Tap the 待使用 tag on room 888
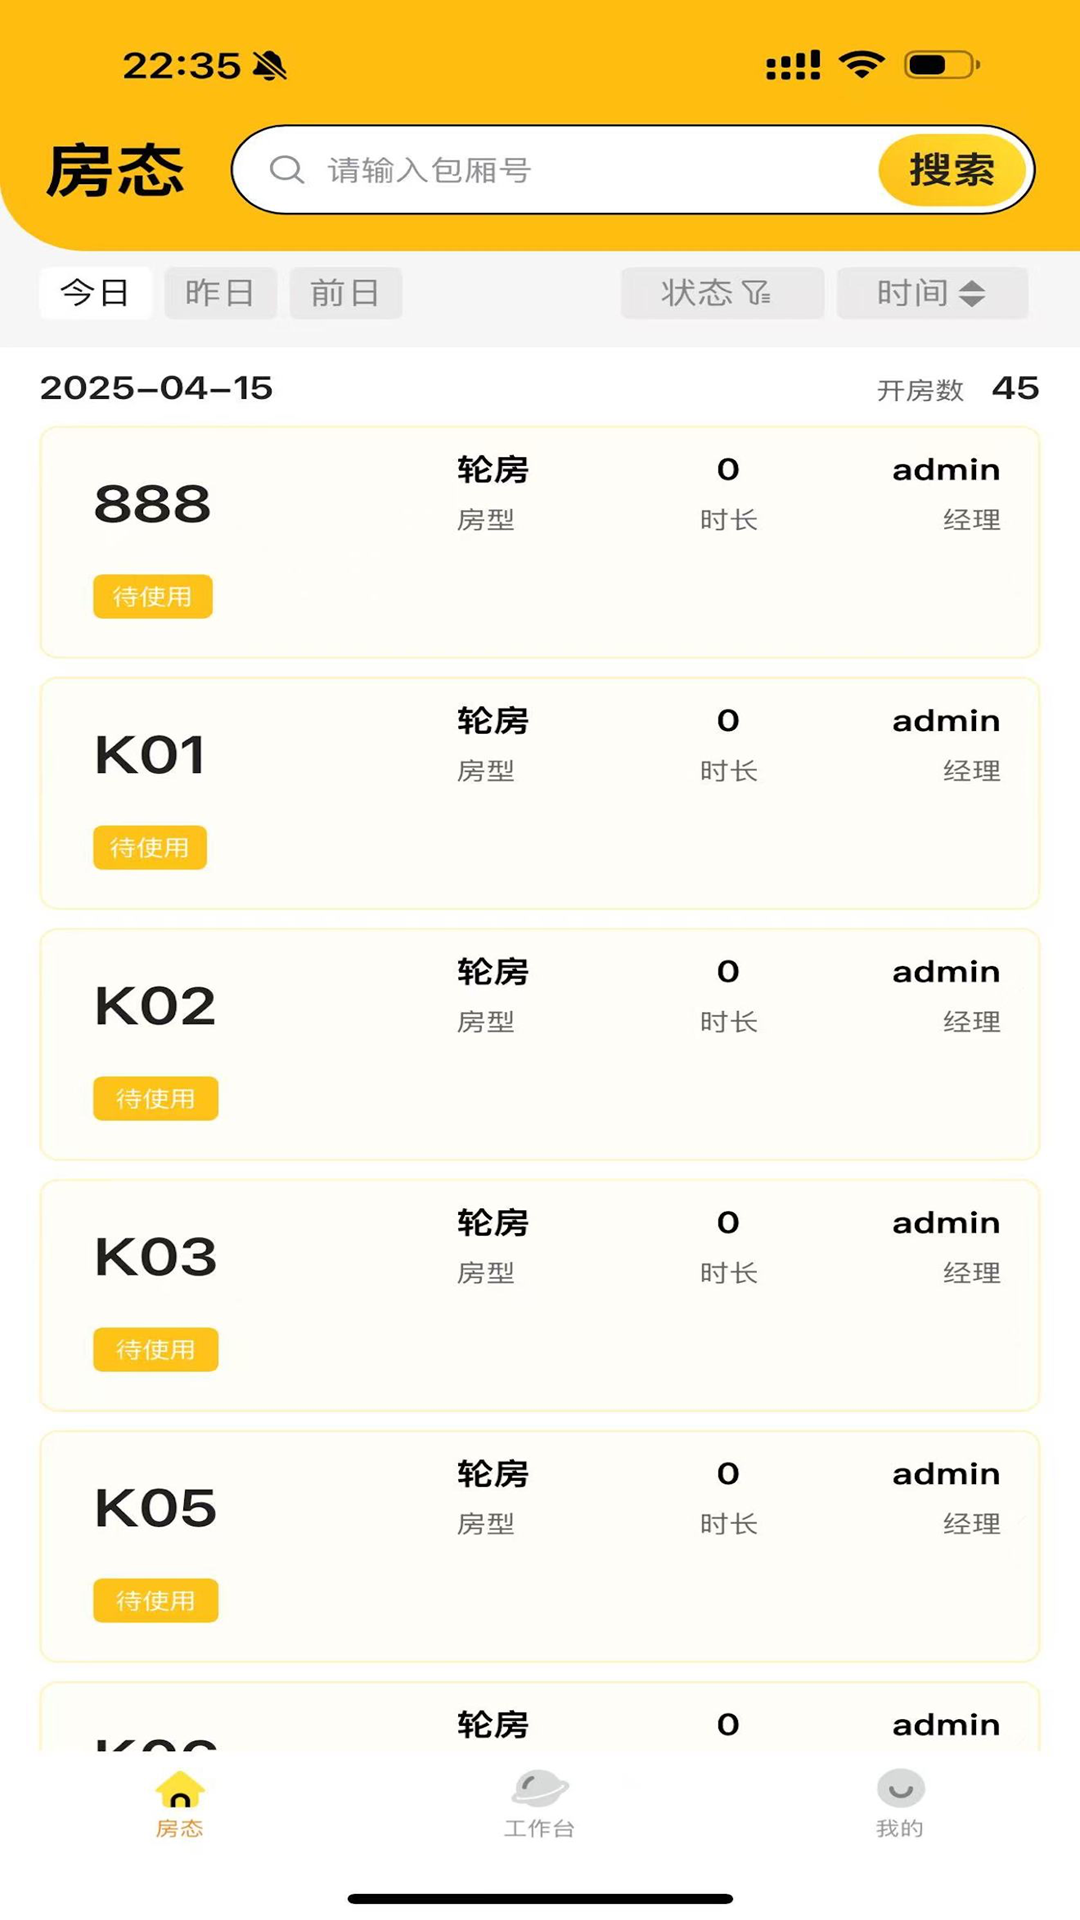1080x1920 pixels. (x=153, y=597)
